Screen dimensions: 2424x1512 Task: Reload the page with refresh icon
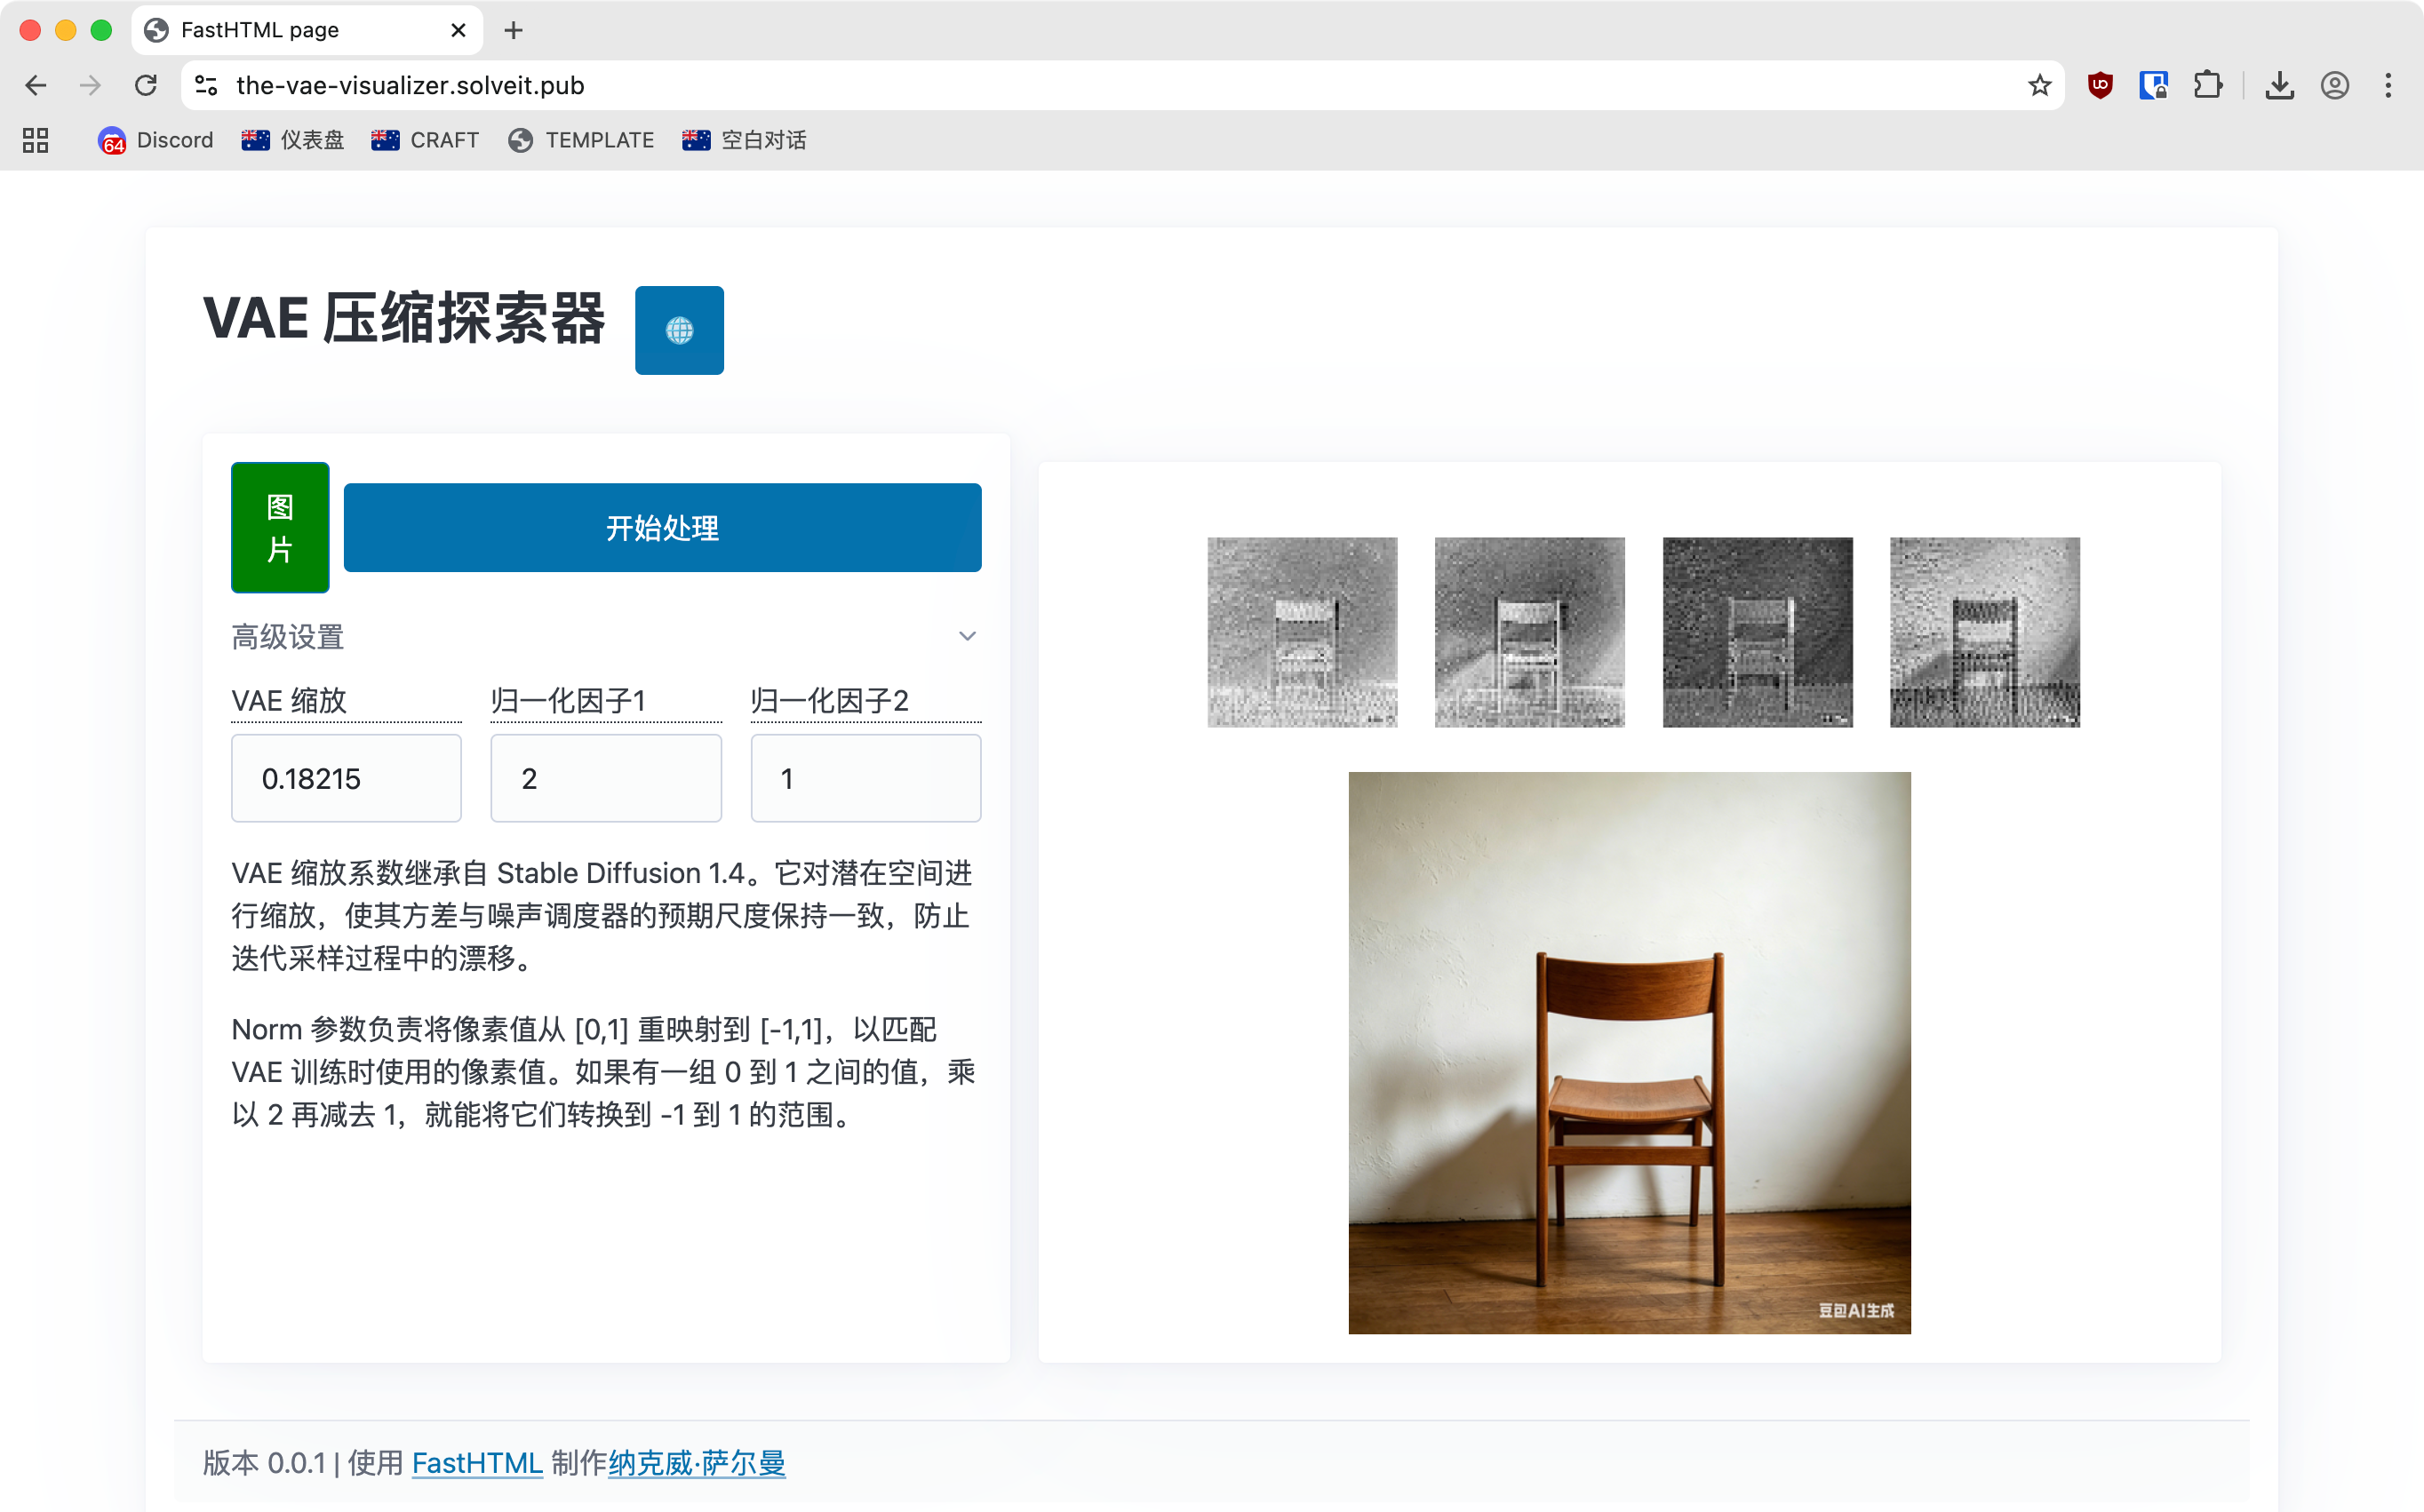[x=146, y=86]
